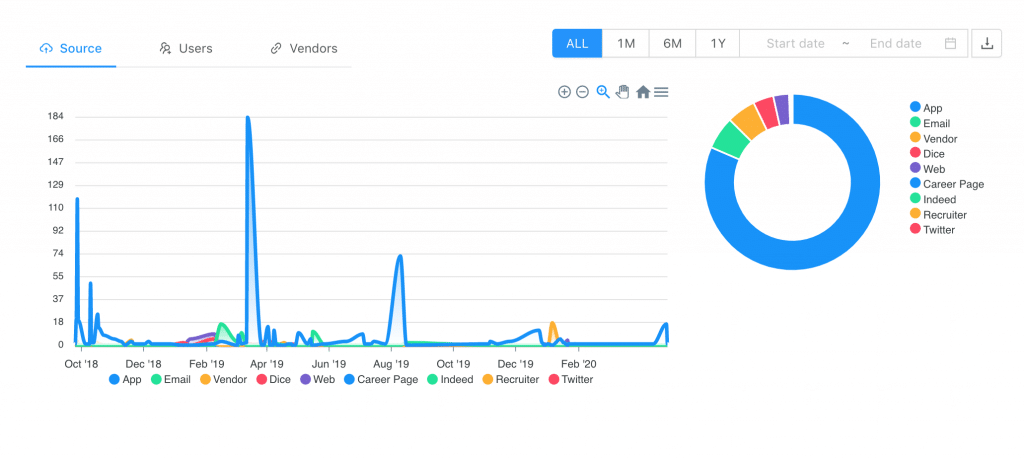This screenshot has width=1024, height=459.
Task: Click the 184 peak in line chart
Action: pyautogui.click(x=248, y=118)
